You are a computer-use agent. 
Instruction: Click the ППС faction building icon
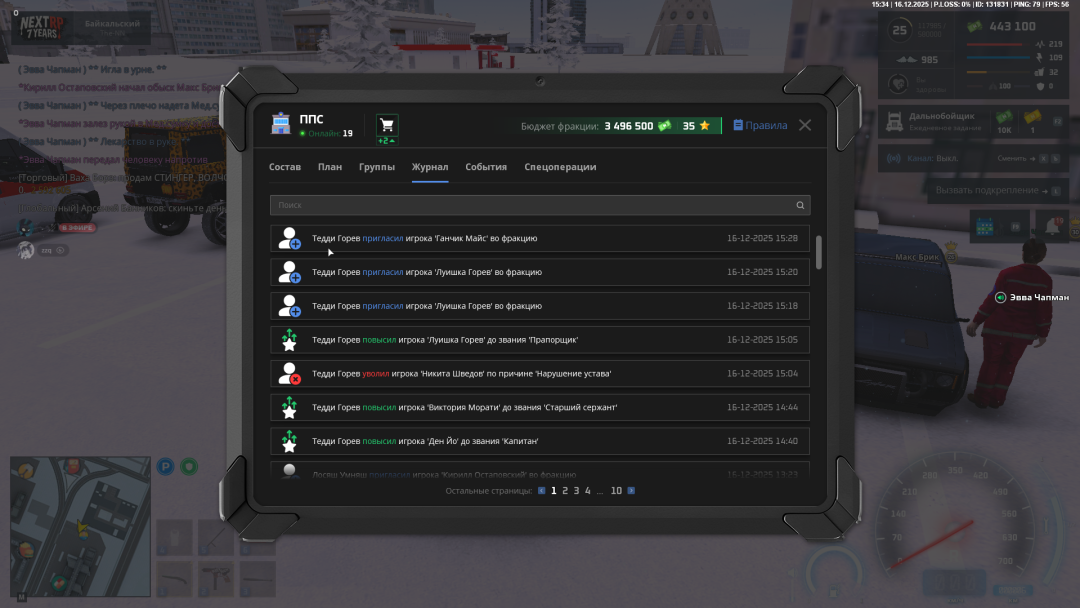tap(281, 125)
